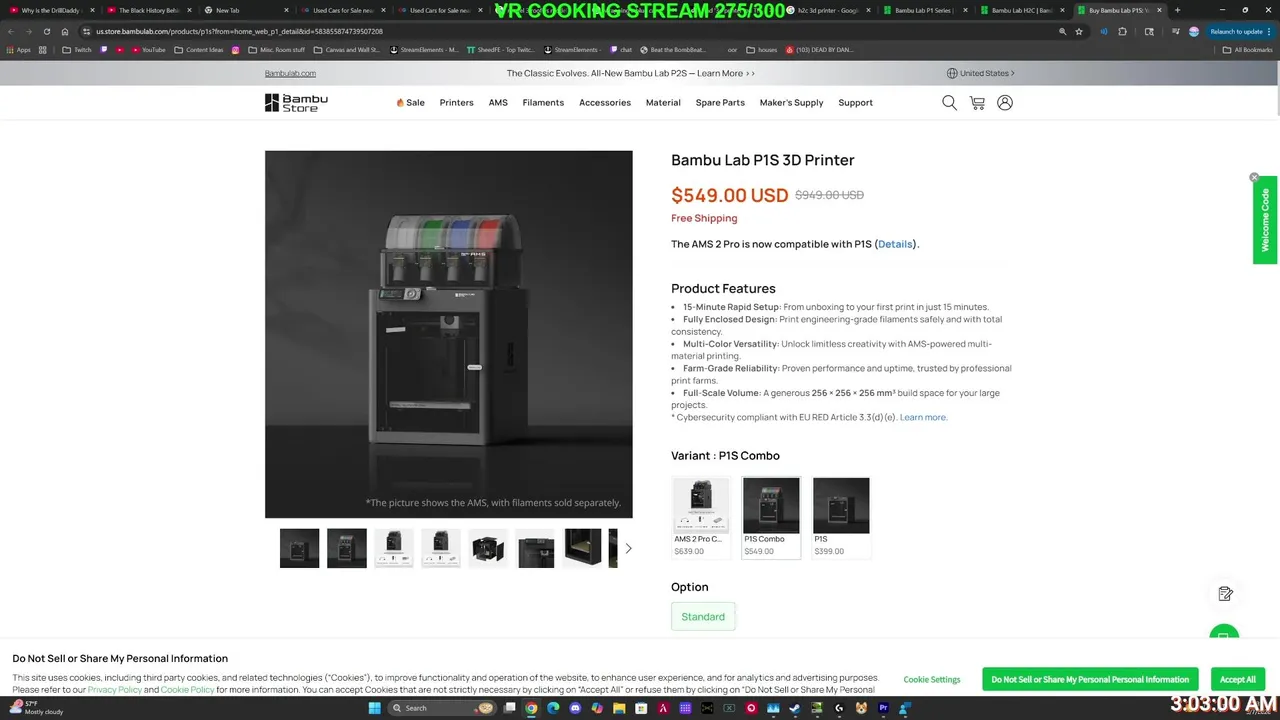Click the weather widget in taskbar
The width and height of the screenshot is (1280, 720).
click(36, 708)
